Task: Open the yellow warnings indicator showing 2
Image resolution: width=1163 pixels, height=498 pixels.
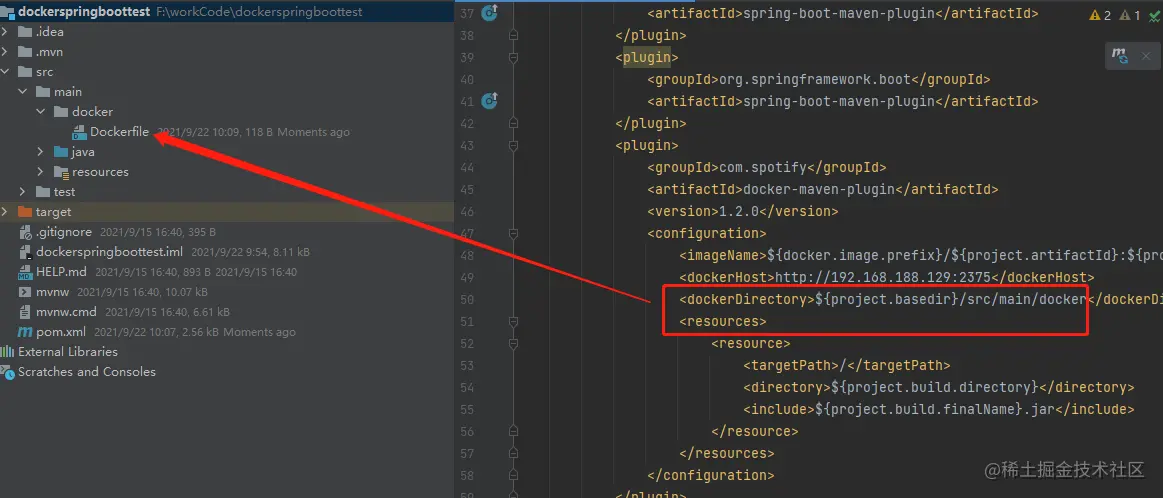Action: [1100, 15]
